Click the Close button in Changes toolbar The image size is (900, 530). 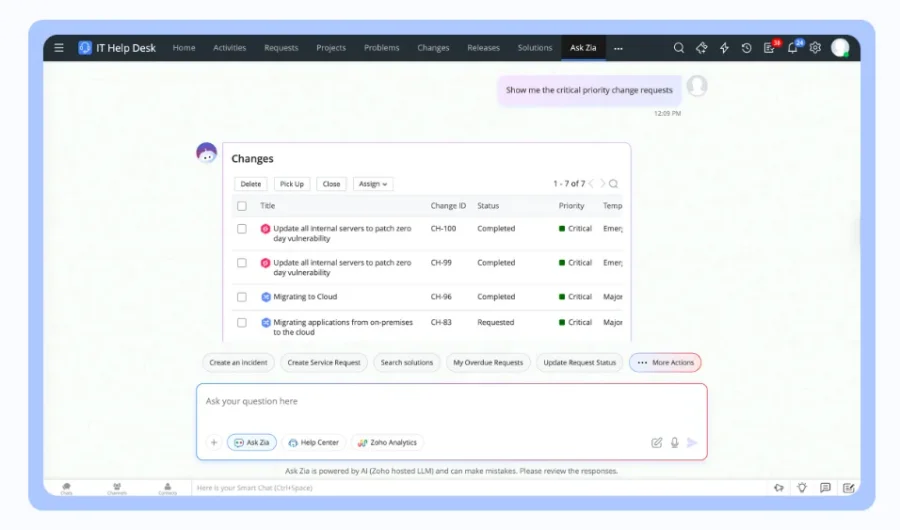pyautogui.click(x=331, y=184)
